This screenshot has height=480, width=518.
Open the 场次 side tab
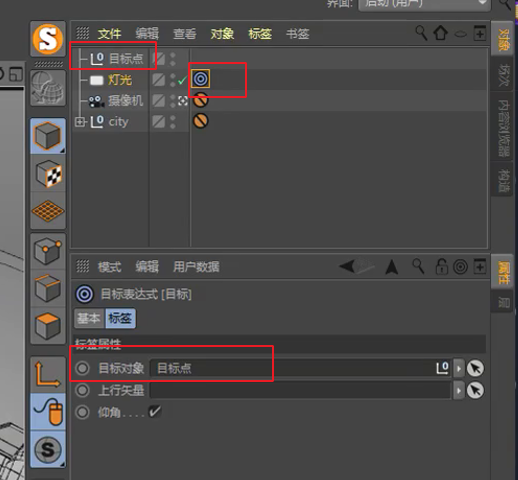click(503, 76)
